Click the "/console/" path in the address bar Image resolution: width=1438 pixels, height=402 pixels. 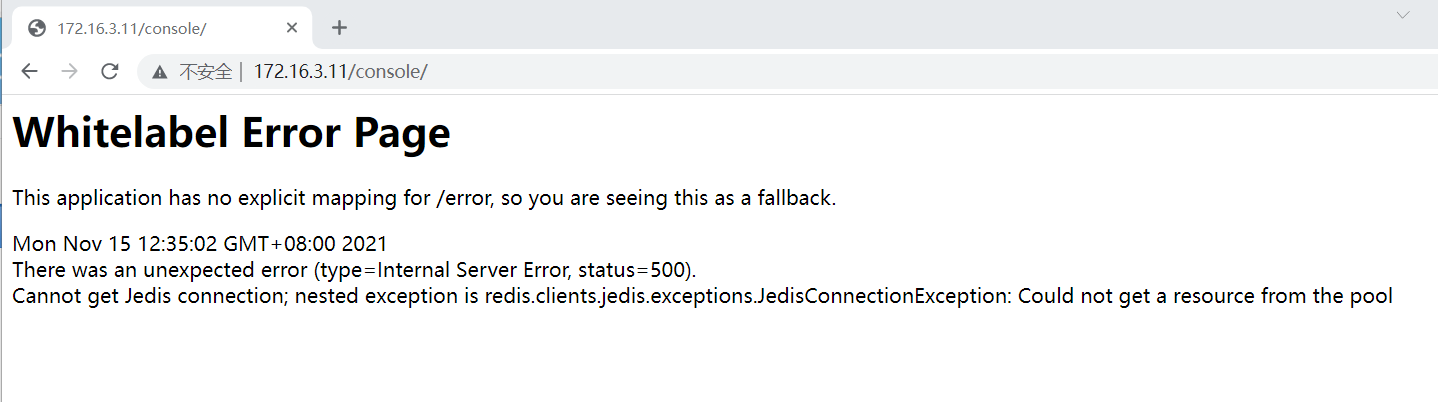point(388,72)
